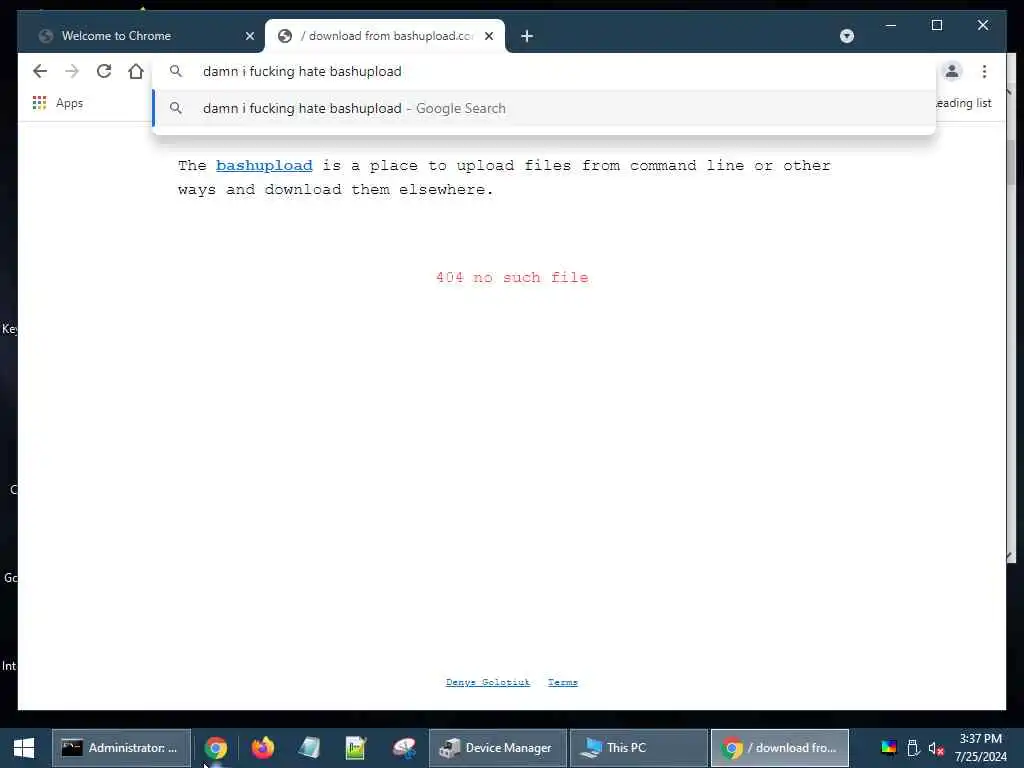1024x768 pixels.
Task: Open the Reading list bookmark button
Action: pos(964,103)
